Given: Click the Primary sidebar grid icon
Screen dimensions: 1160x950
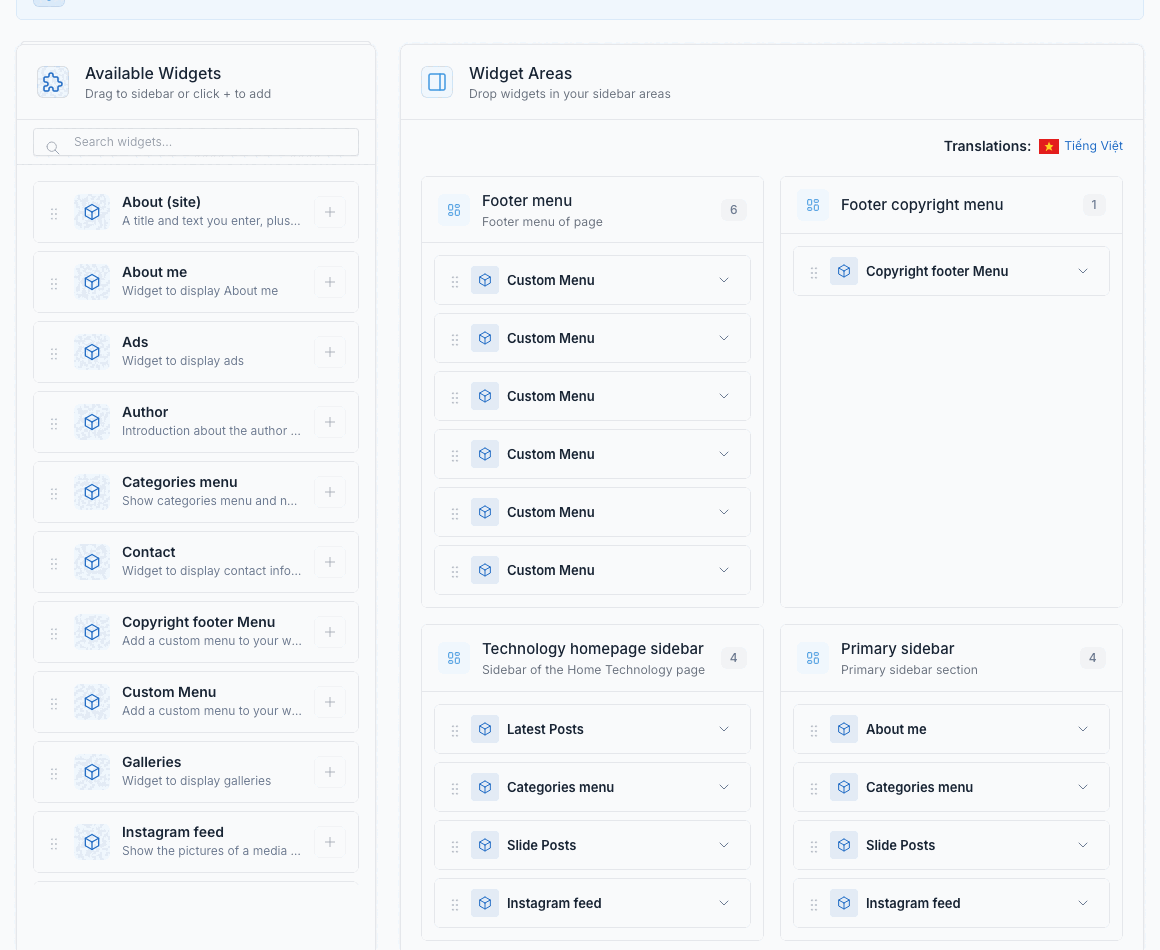Looking at the screenshot, I should pyautogui.click(x=813, y=658).
